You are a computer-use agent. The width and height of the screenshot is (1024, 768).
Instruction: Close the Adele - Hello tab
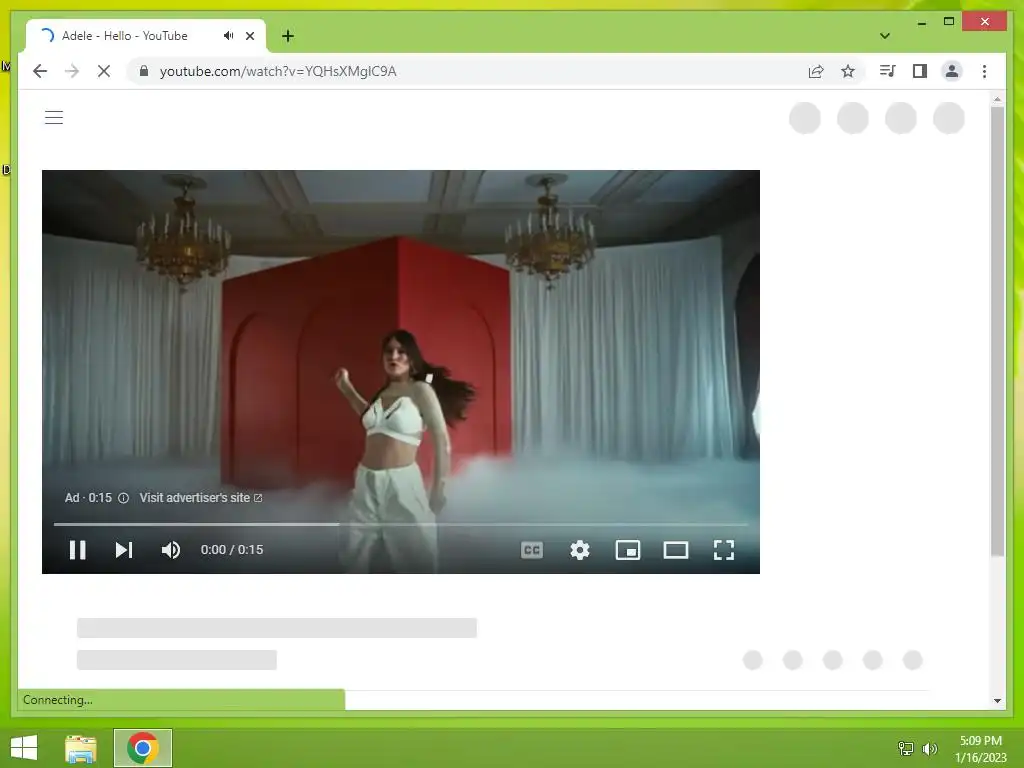tap(249, 36)
